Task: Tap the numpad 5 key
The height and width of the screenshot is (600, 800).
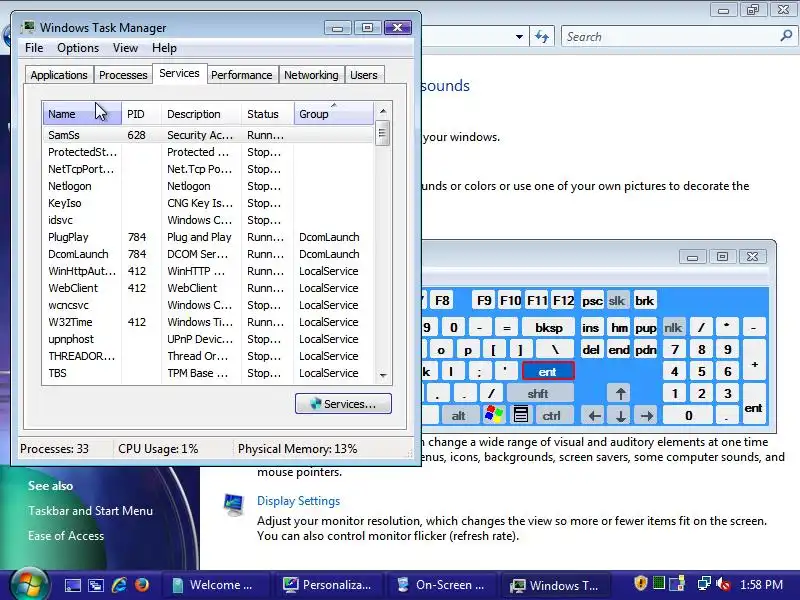Action: click(x=702, y=371)
